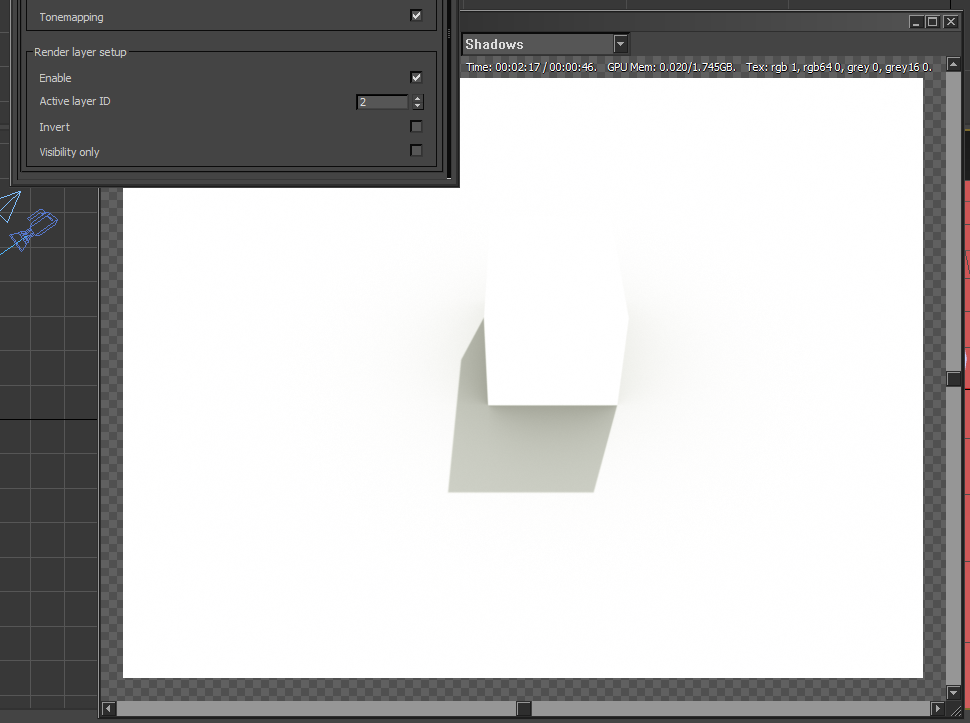
Task: Click the vertical scrollbar up arrow
Action: tap(953, 64)
